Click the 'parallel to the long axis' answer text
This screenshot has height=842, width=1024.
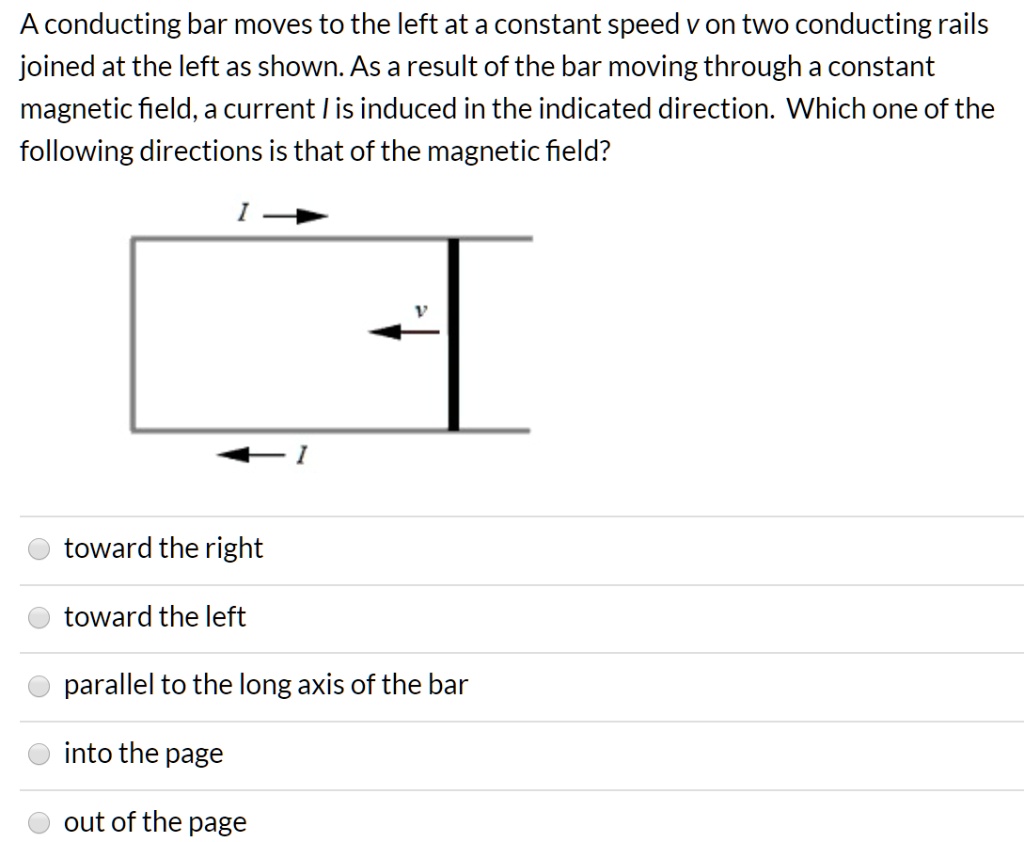pos(266,685)
